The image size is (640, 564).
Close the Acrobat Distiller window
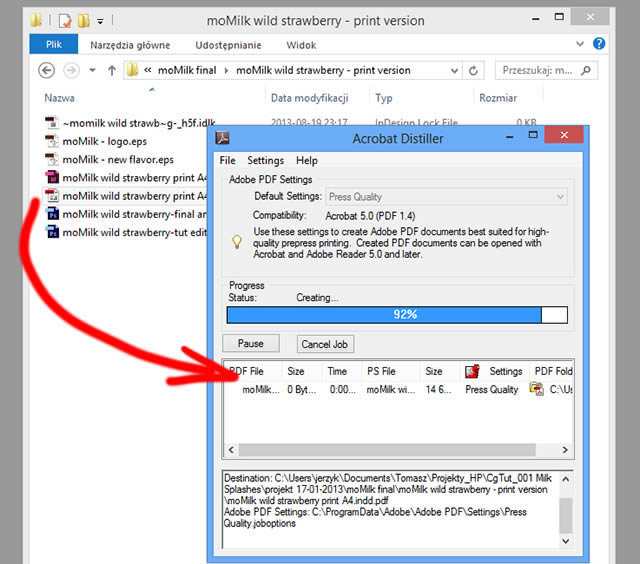click(564, 135)
